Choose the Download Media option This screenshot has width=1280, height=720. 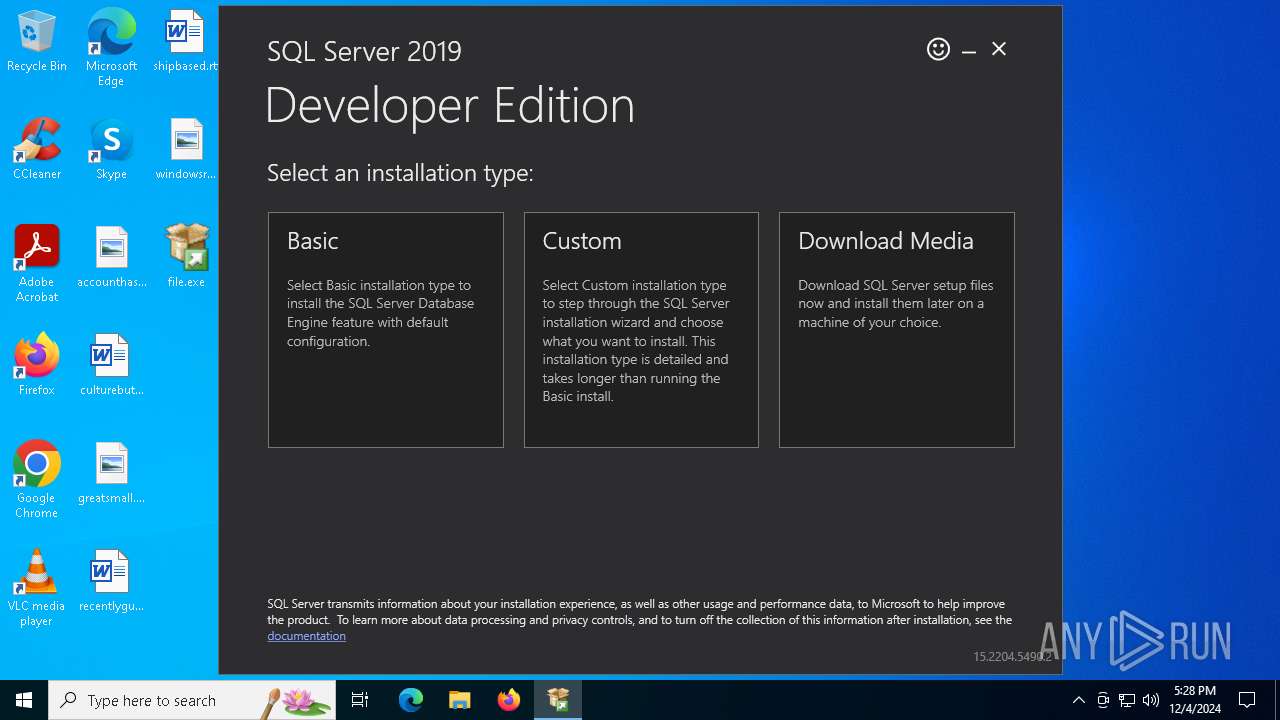[897, 329]
